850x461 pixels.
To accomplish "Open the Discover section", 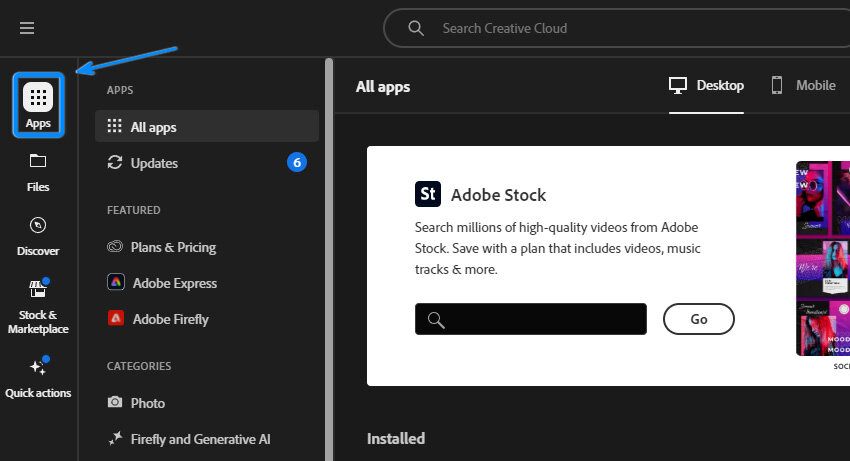I will pos(38,236).
